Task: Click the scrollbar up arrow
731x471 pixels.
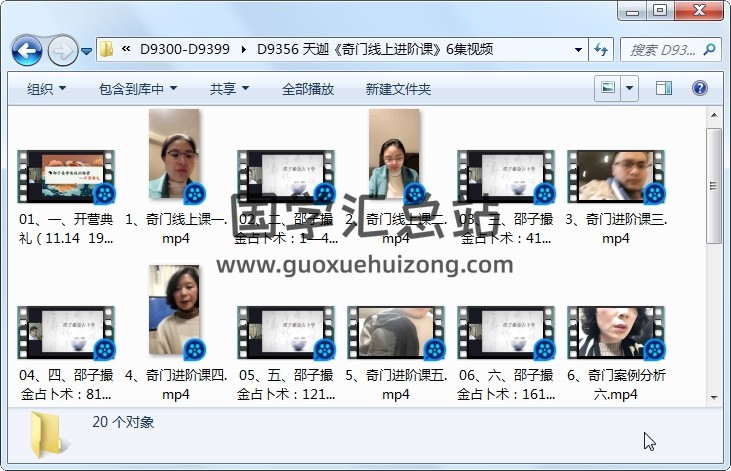Action: coord(714,115)
